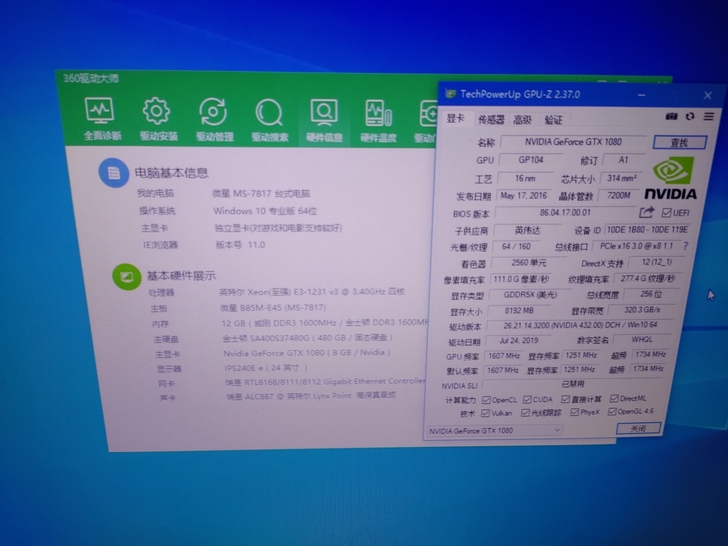Screen dimensions: 728x546
Task: Click the 2560 单元 shaders value
Action: pos(528,263)
